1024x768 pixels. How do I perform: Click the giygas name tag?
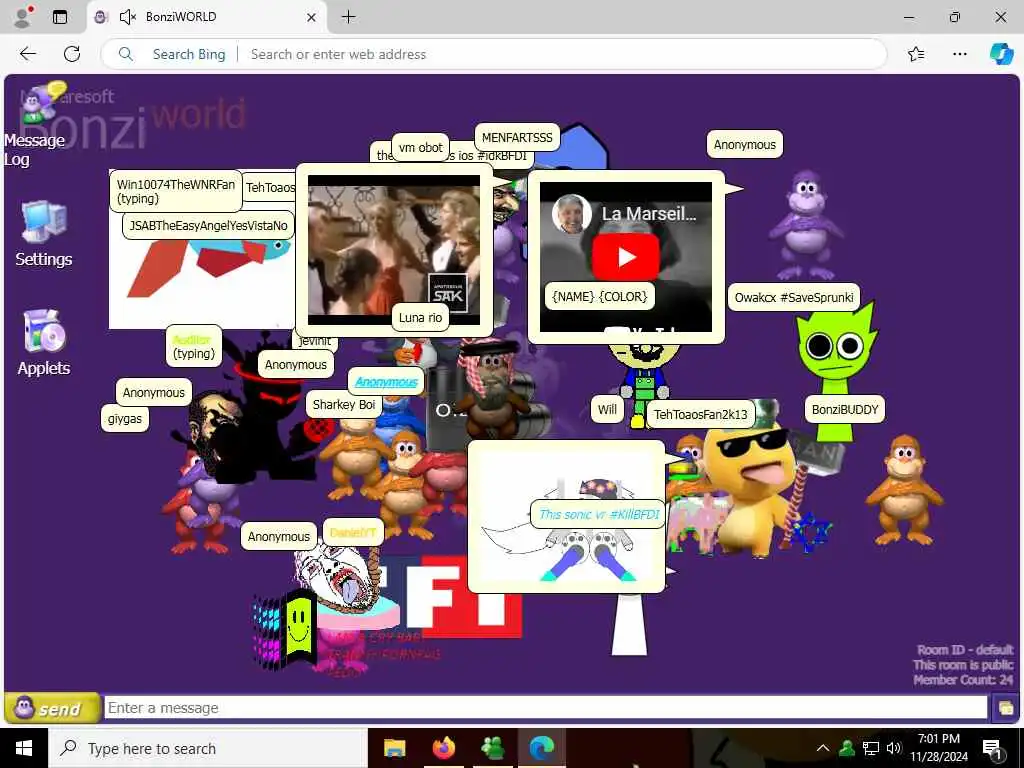click(x=124, y=419)
